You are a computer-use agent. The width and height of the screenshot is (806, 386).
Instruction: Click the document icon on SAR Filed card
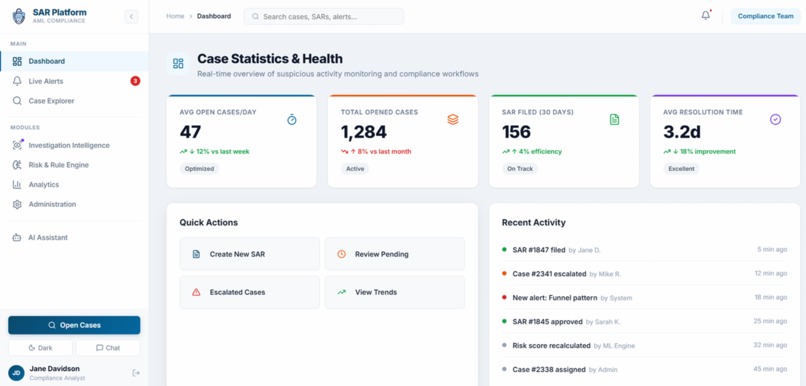click(614, 120)
